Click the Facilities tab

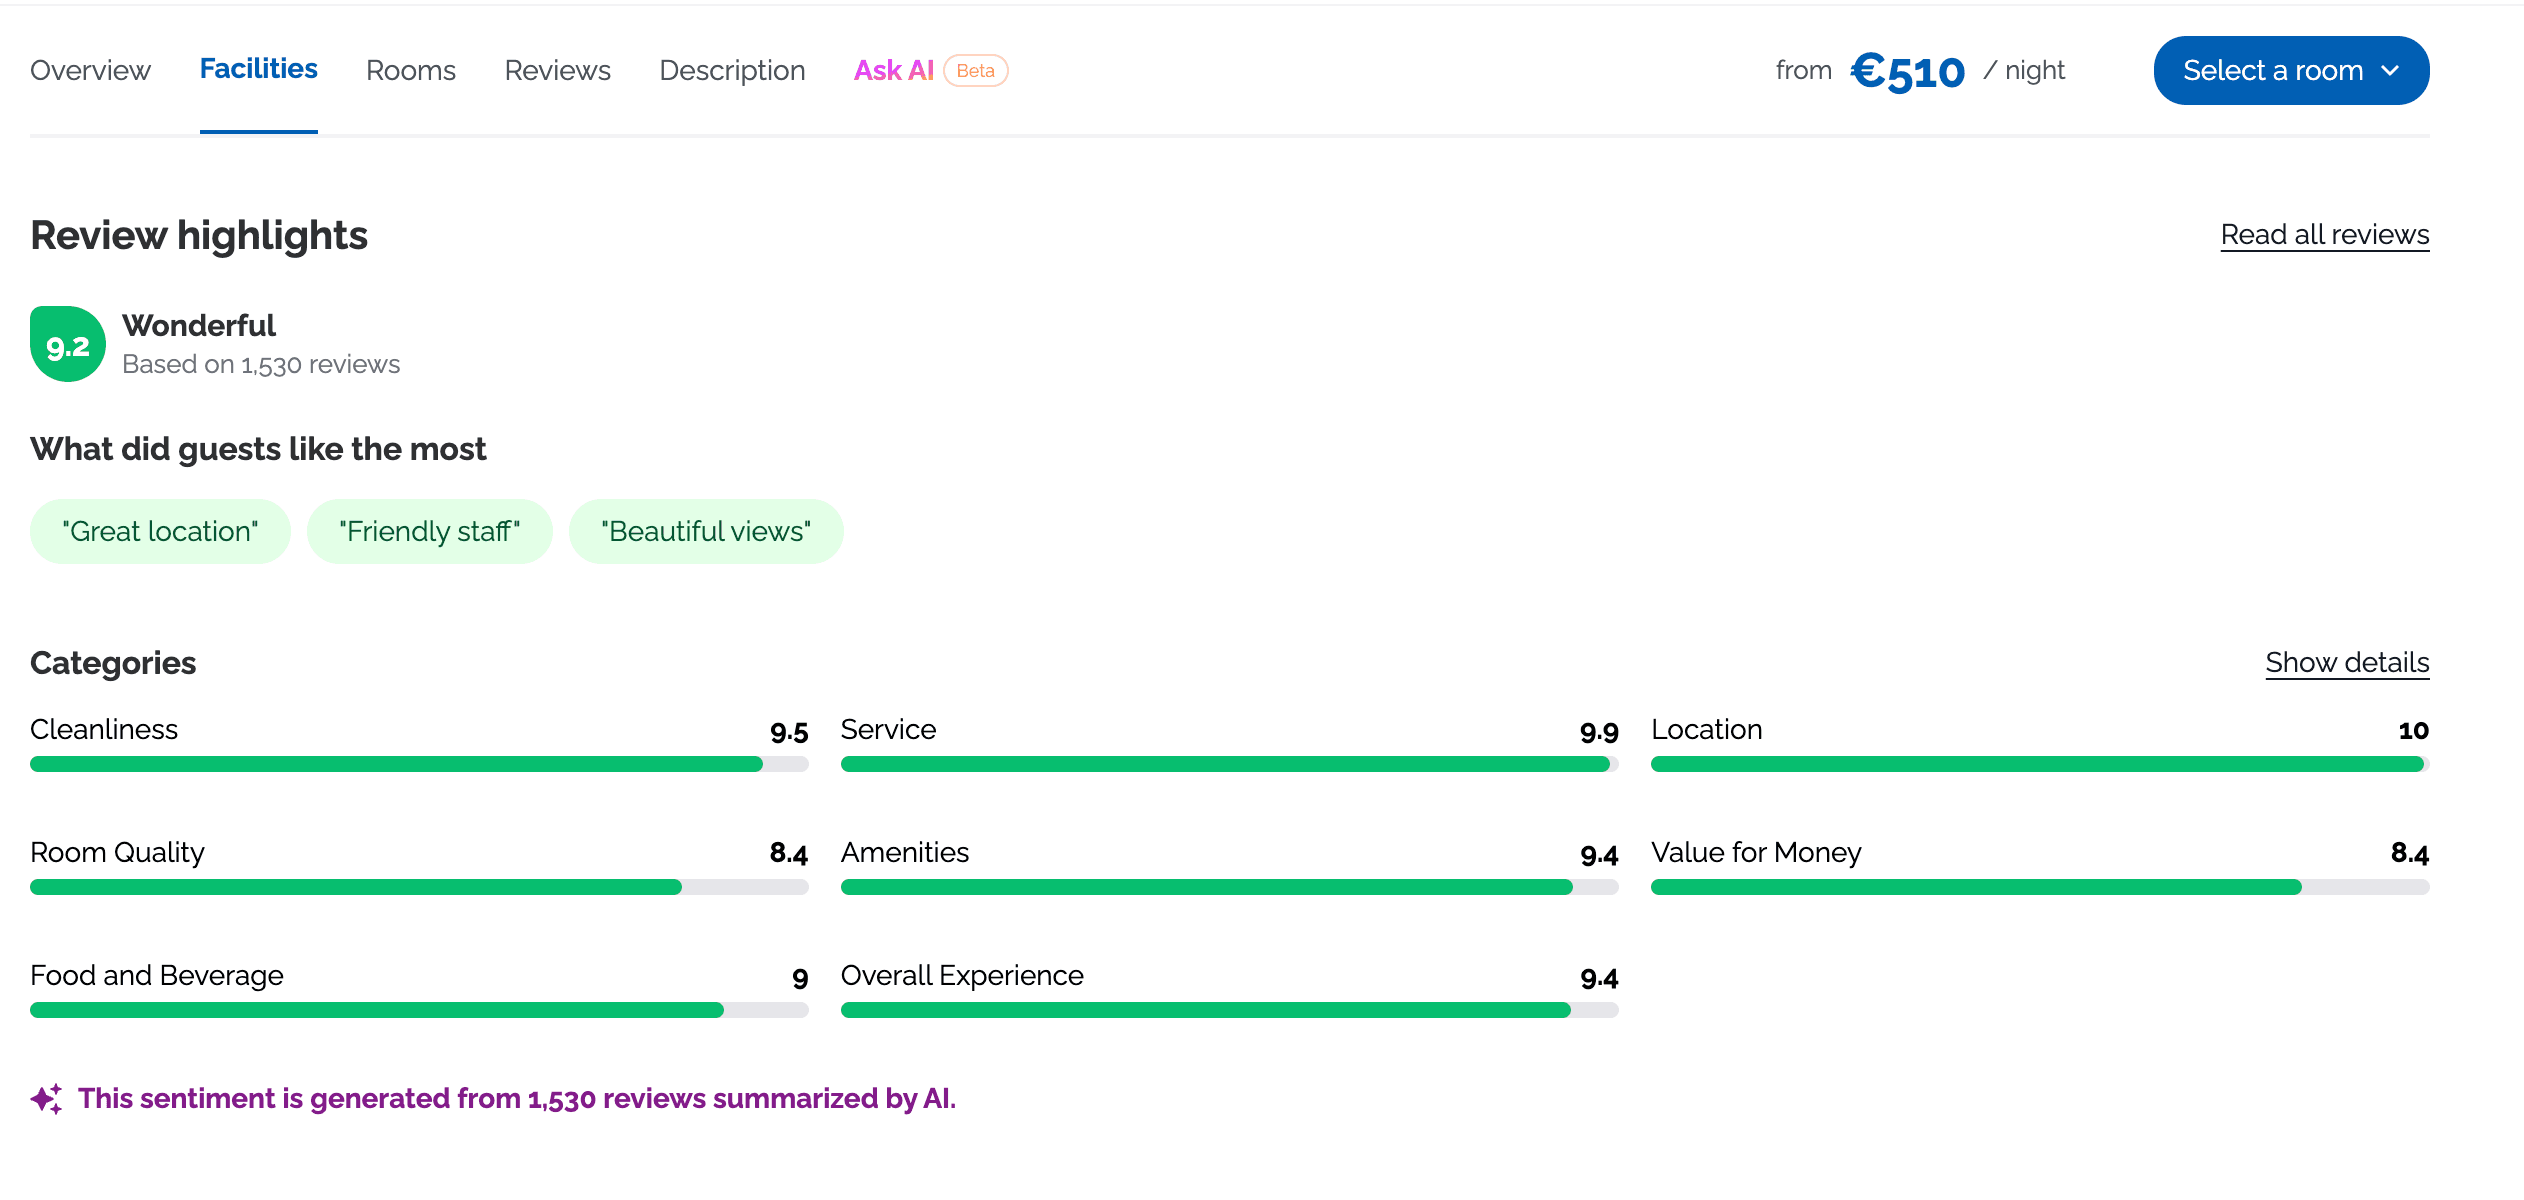[x=258, y=68]
